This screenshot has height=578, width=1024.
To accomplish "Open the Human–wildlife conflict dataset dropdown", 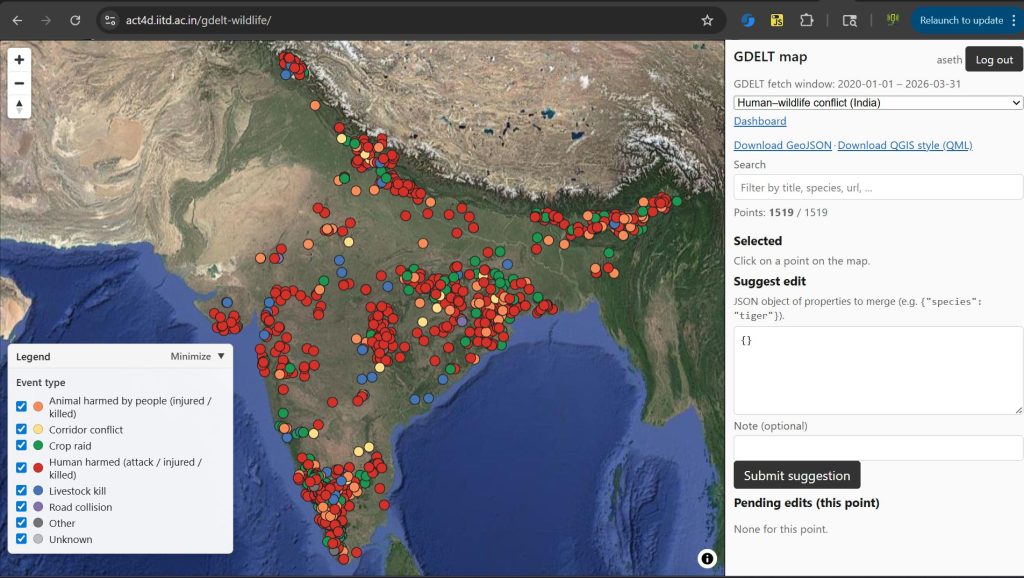I will tap(878, 103).
